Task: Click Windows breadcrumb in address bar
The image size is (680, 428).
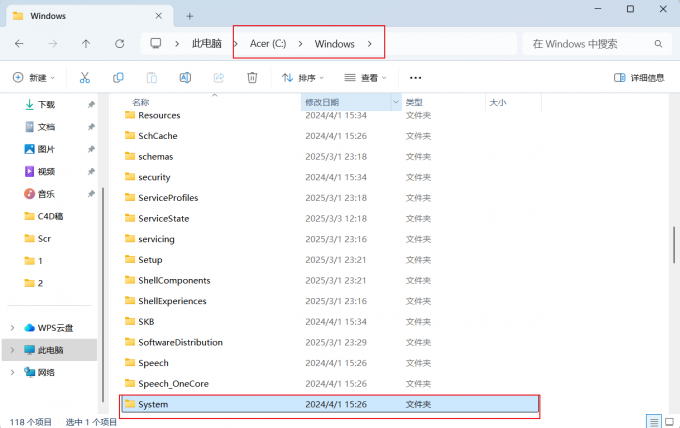Action: point(334,44)
